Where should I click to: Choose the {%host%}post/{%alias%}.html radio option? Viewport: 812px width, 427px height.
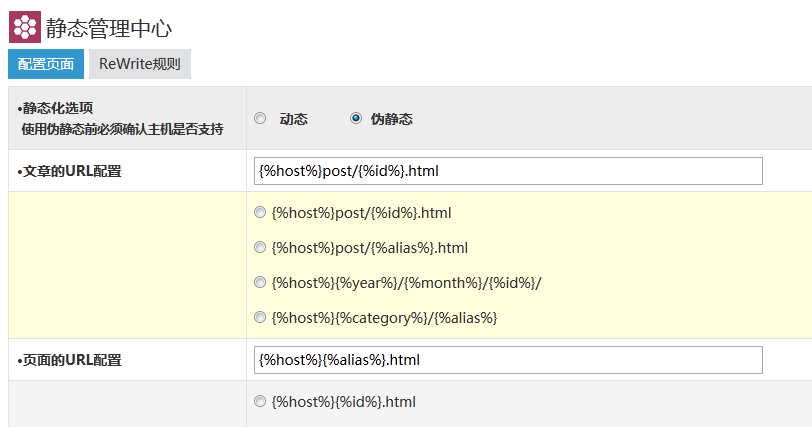(261, 247)
